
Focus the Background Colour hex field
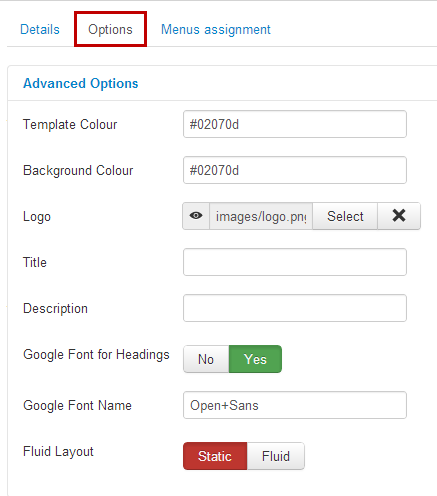tap(295, 170)
